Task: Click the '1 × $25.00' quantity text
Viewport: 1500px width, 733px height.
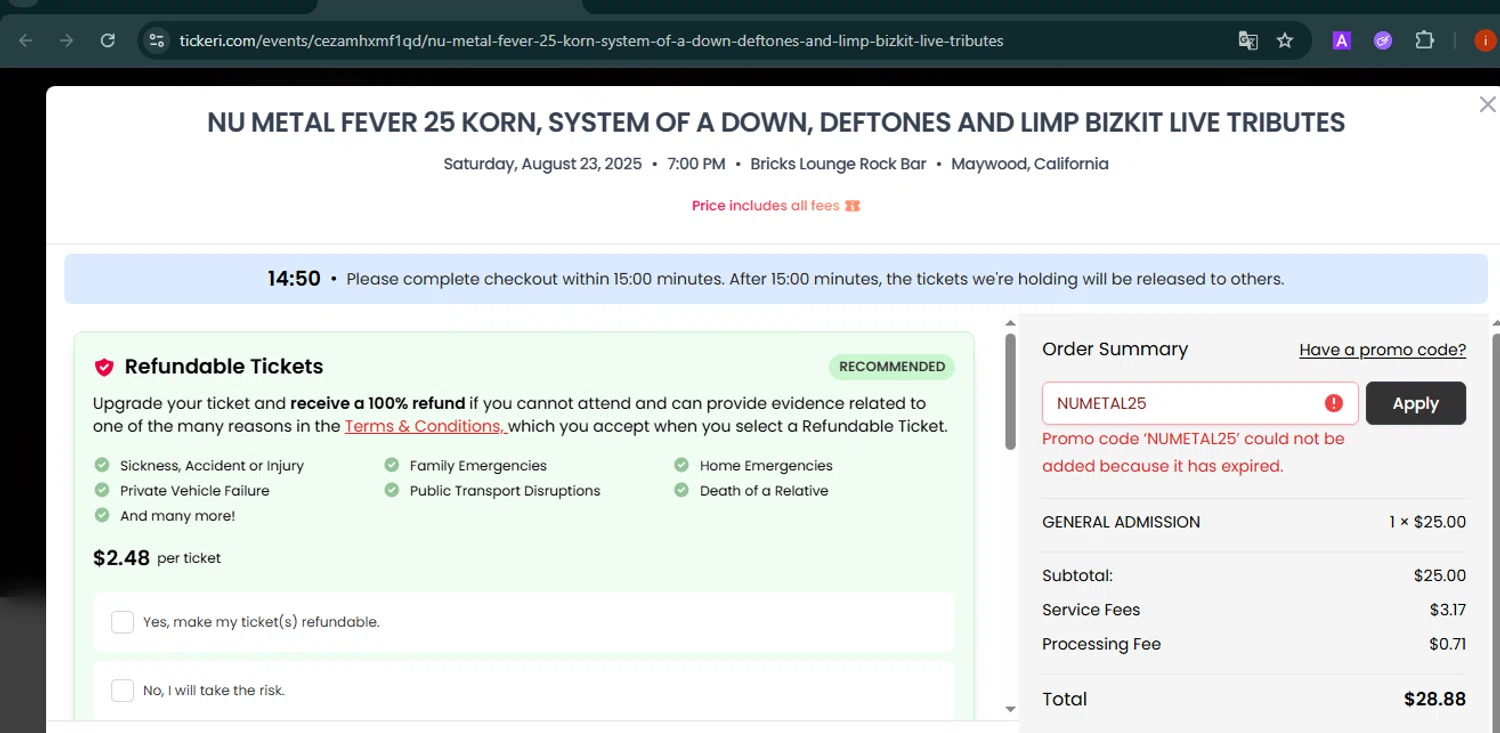Action: (x=1427, y=522)
